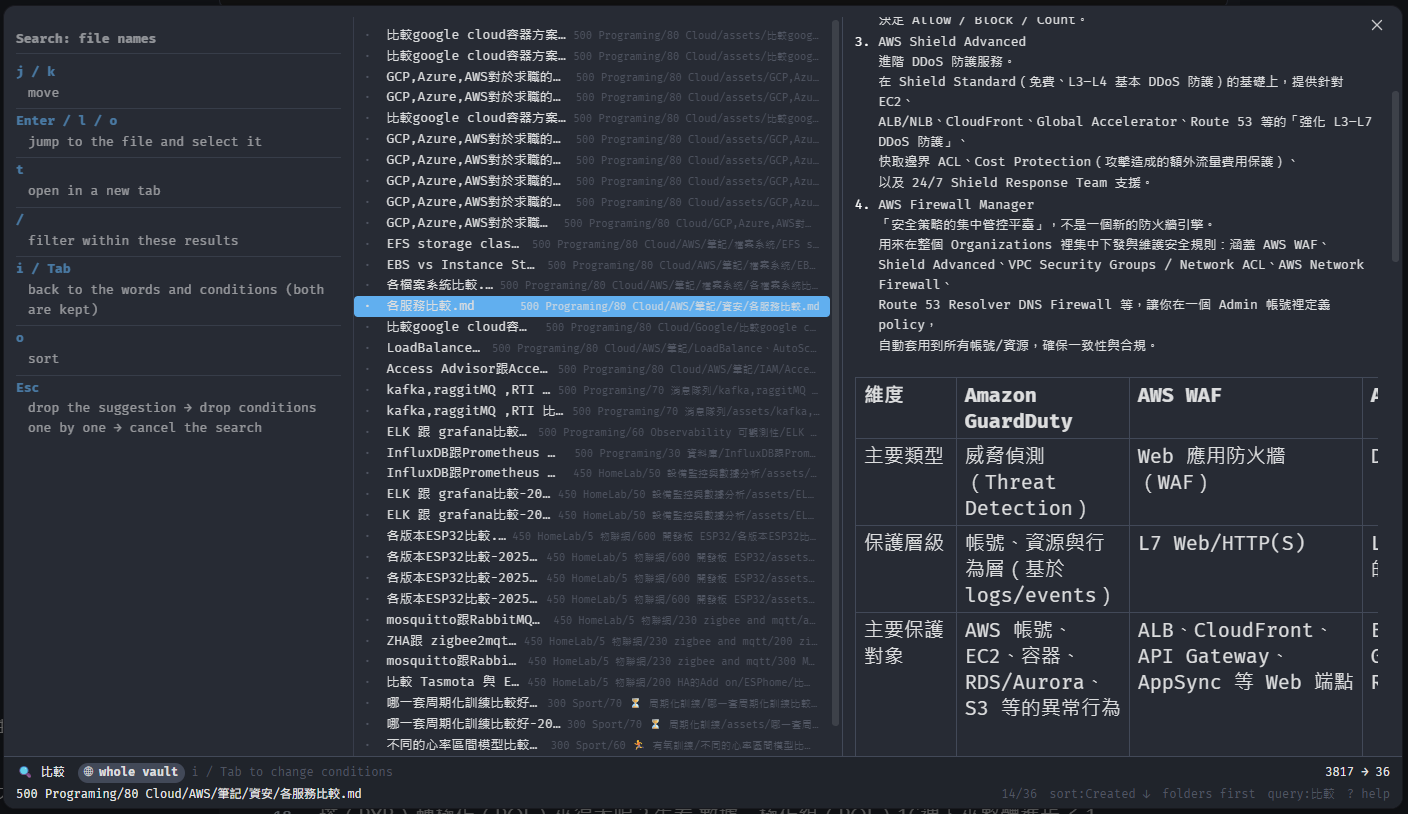The image size is (1408, 814).
Task: Select the result '哪一套周期化訓練比較好…' note
Action: tap(592, 703)
